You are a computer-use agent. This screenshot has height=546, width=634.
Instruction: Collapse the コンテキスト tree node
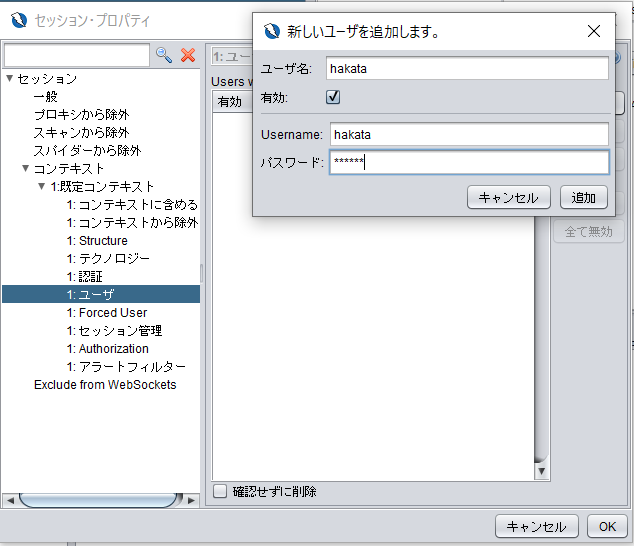[x=25, y=168]
